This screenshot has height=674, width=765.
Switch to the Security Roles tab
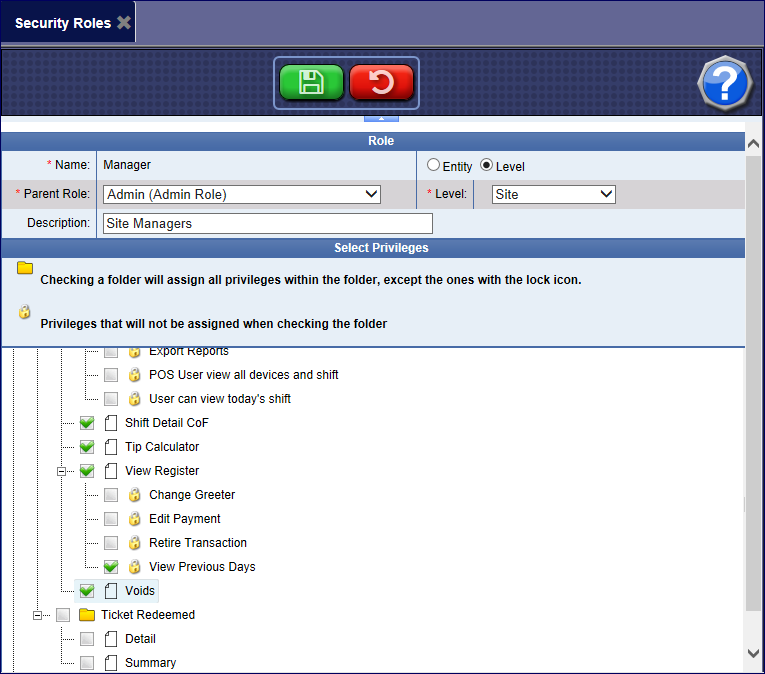pyautogui.click(x=62, y=22)
